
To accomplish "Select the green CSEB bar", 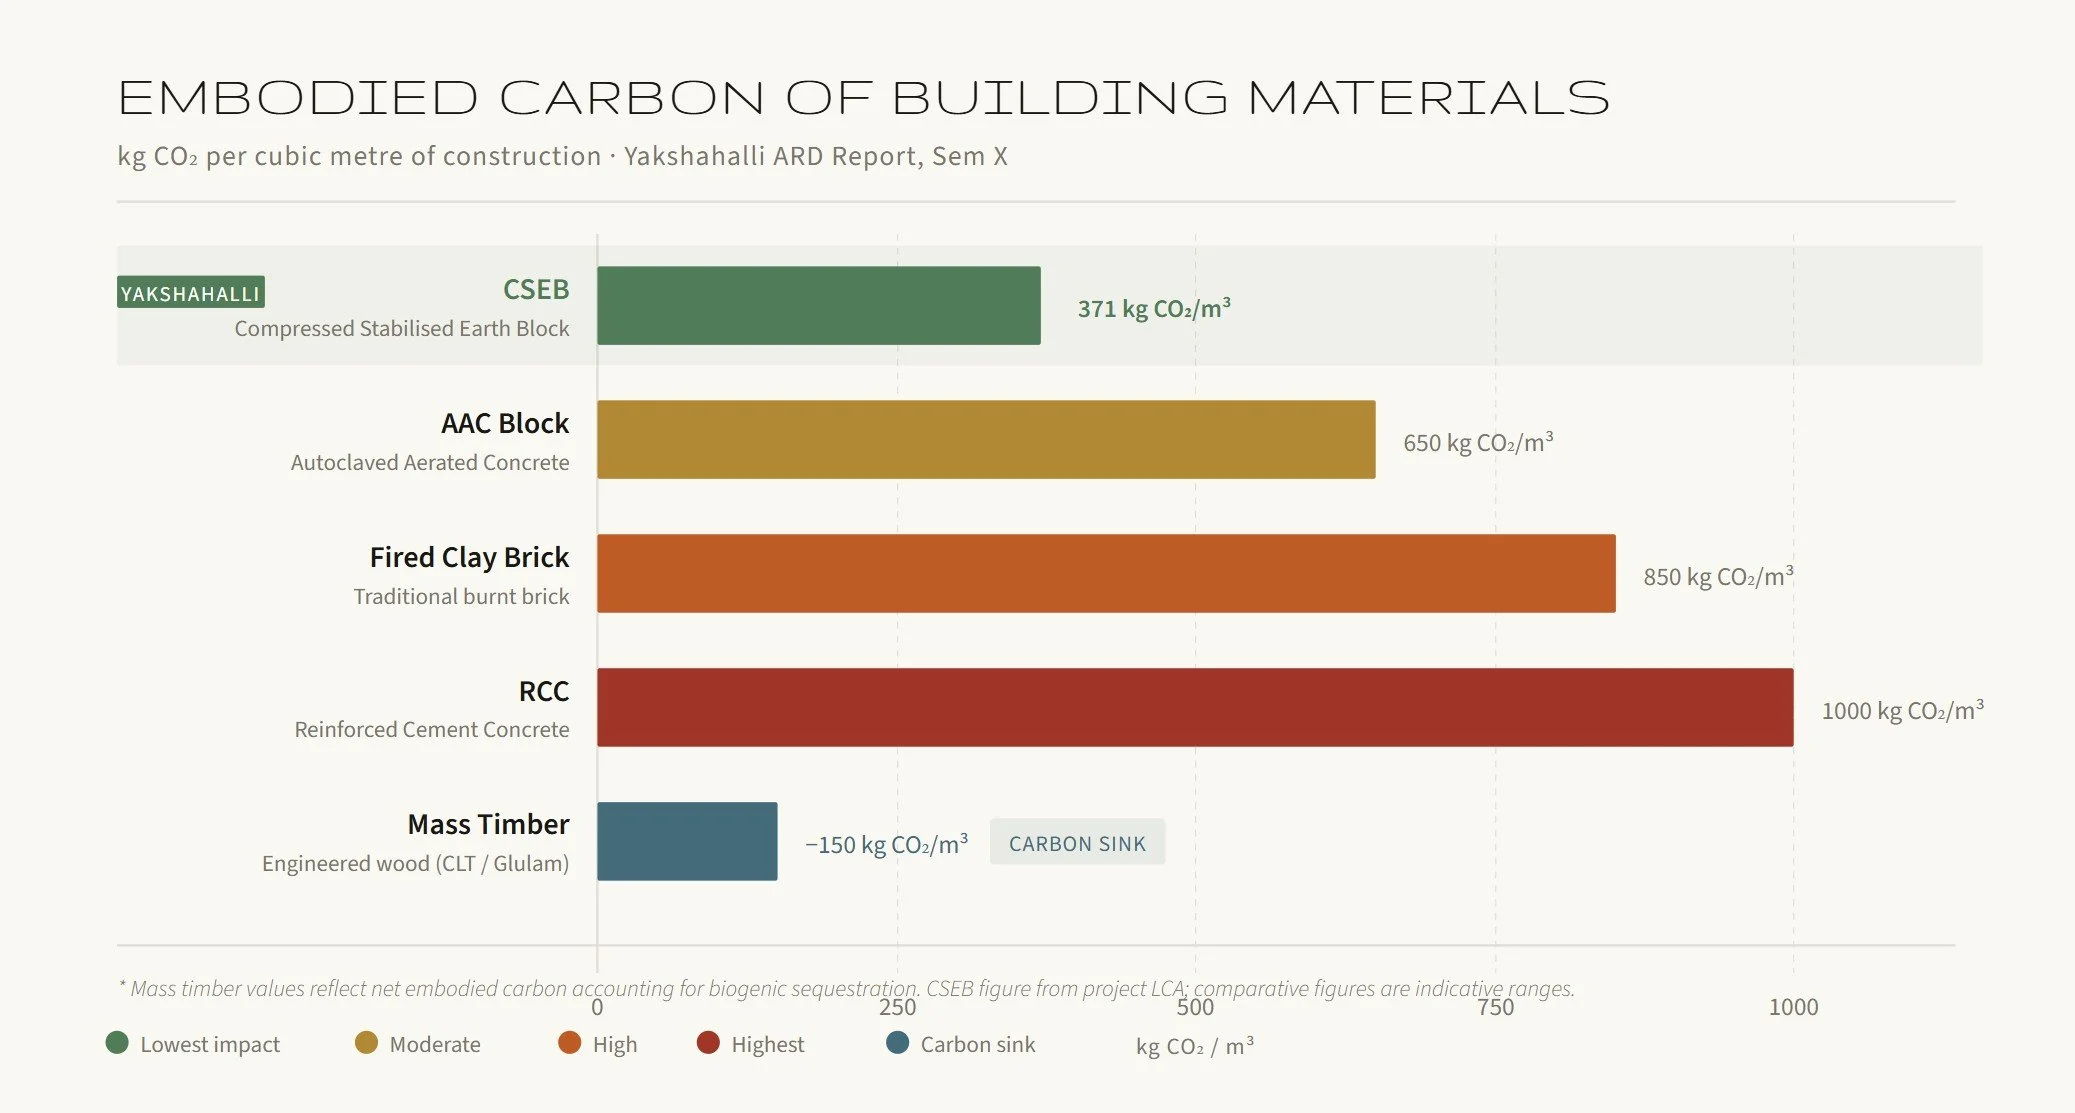I will [818, 306].
